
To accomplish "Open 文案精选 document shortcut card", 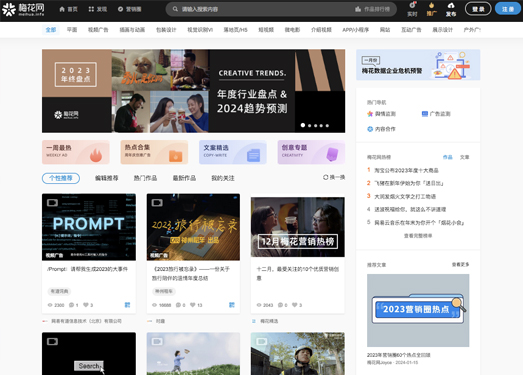I will 233,152.
